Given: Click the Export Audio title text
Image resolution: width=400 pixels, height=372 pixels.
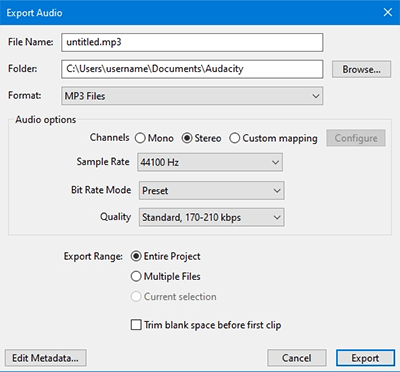Looking at the screenshot, I should 34,13.
